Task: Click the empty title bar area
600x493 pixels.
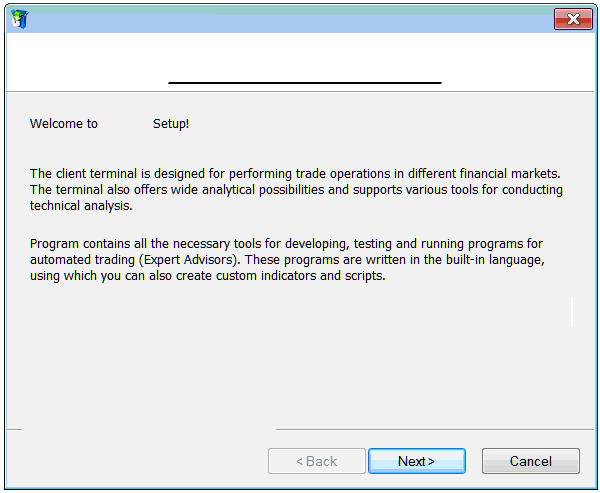Action: [290, 19]
